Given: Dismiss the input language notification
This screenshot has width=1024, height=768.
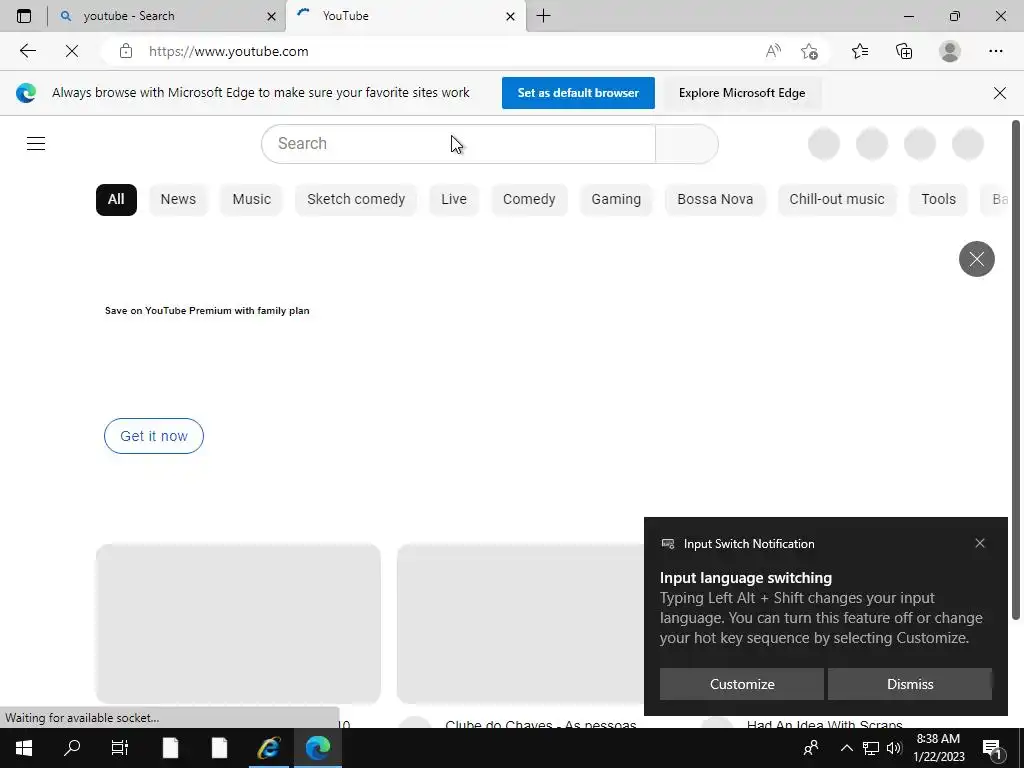Looking at the screenshot, I should point(910,684).
